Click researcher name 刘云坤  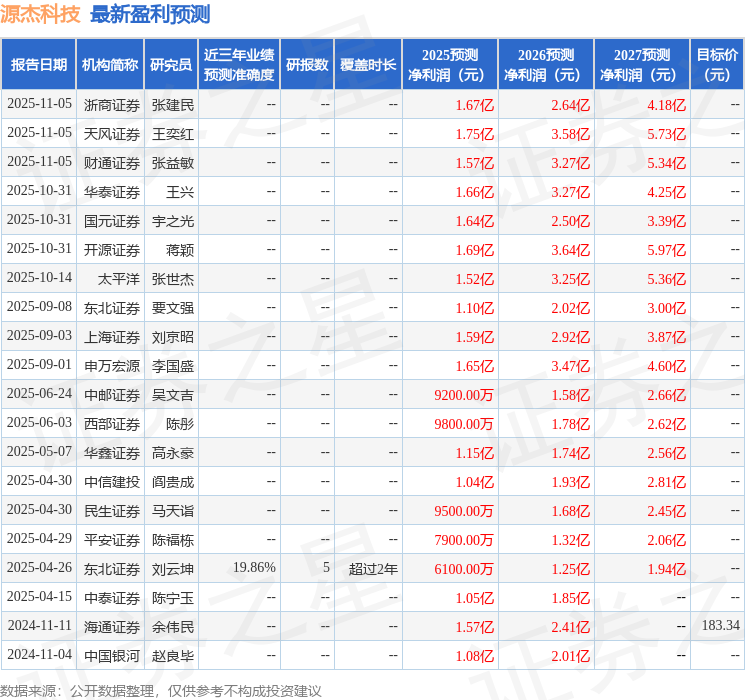(173, 569)
